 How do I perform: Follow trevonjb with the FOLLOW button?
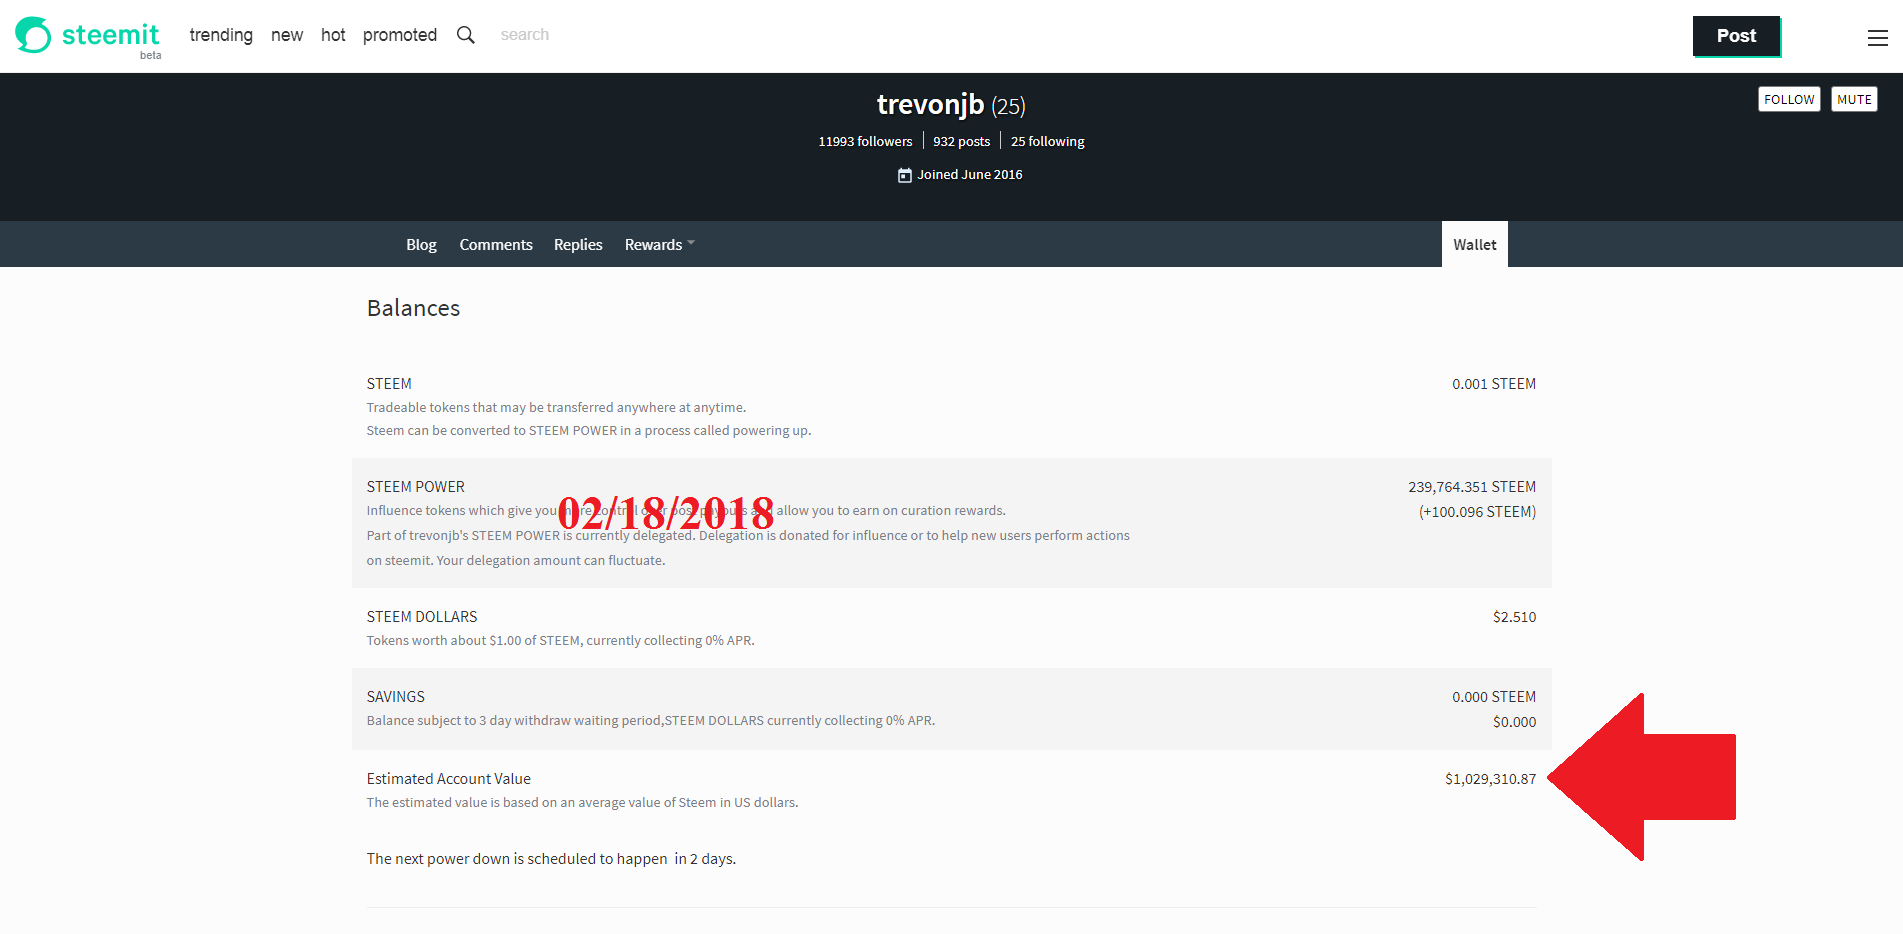coord(1789,99)
